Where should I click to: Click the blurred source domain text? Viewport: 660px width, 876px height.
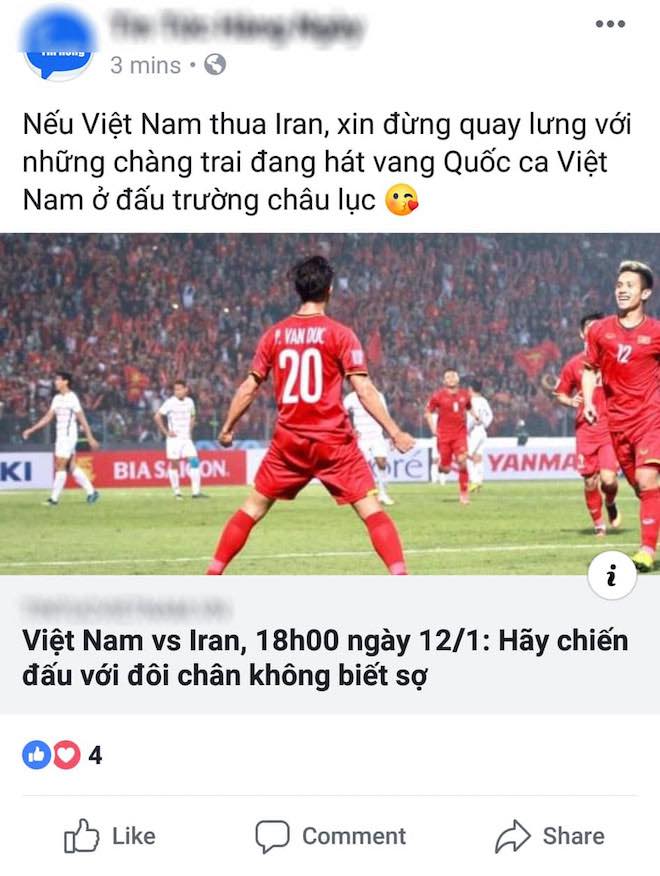[x=126, y=606]
